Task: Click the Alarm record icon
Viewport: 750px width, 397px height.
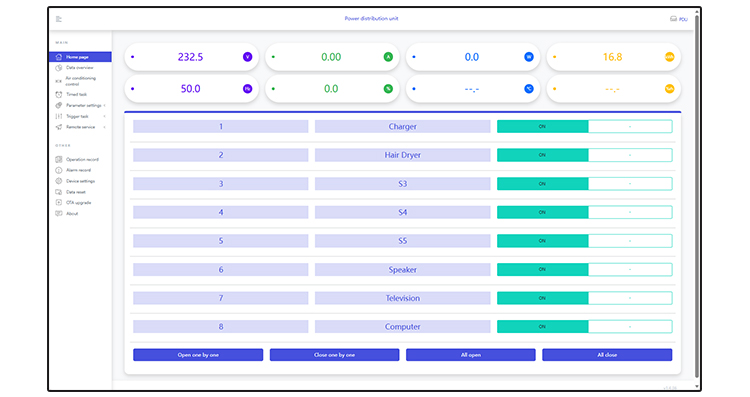Action: coord(59,170)
